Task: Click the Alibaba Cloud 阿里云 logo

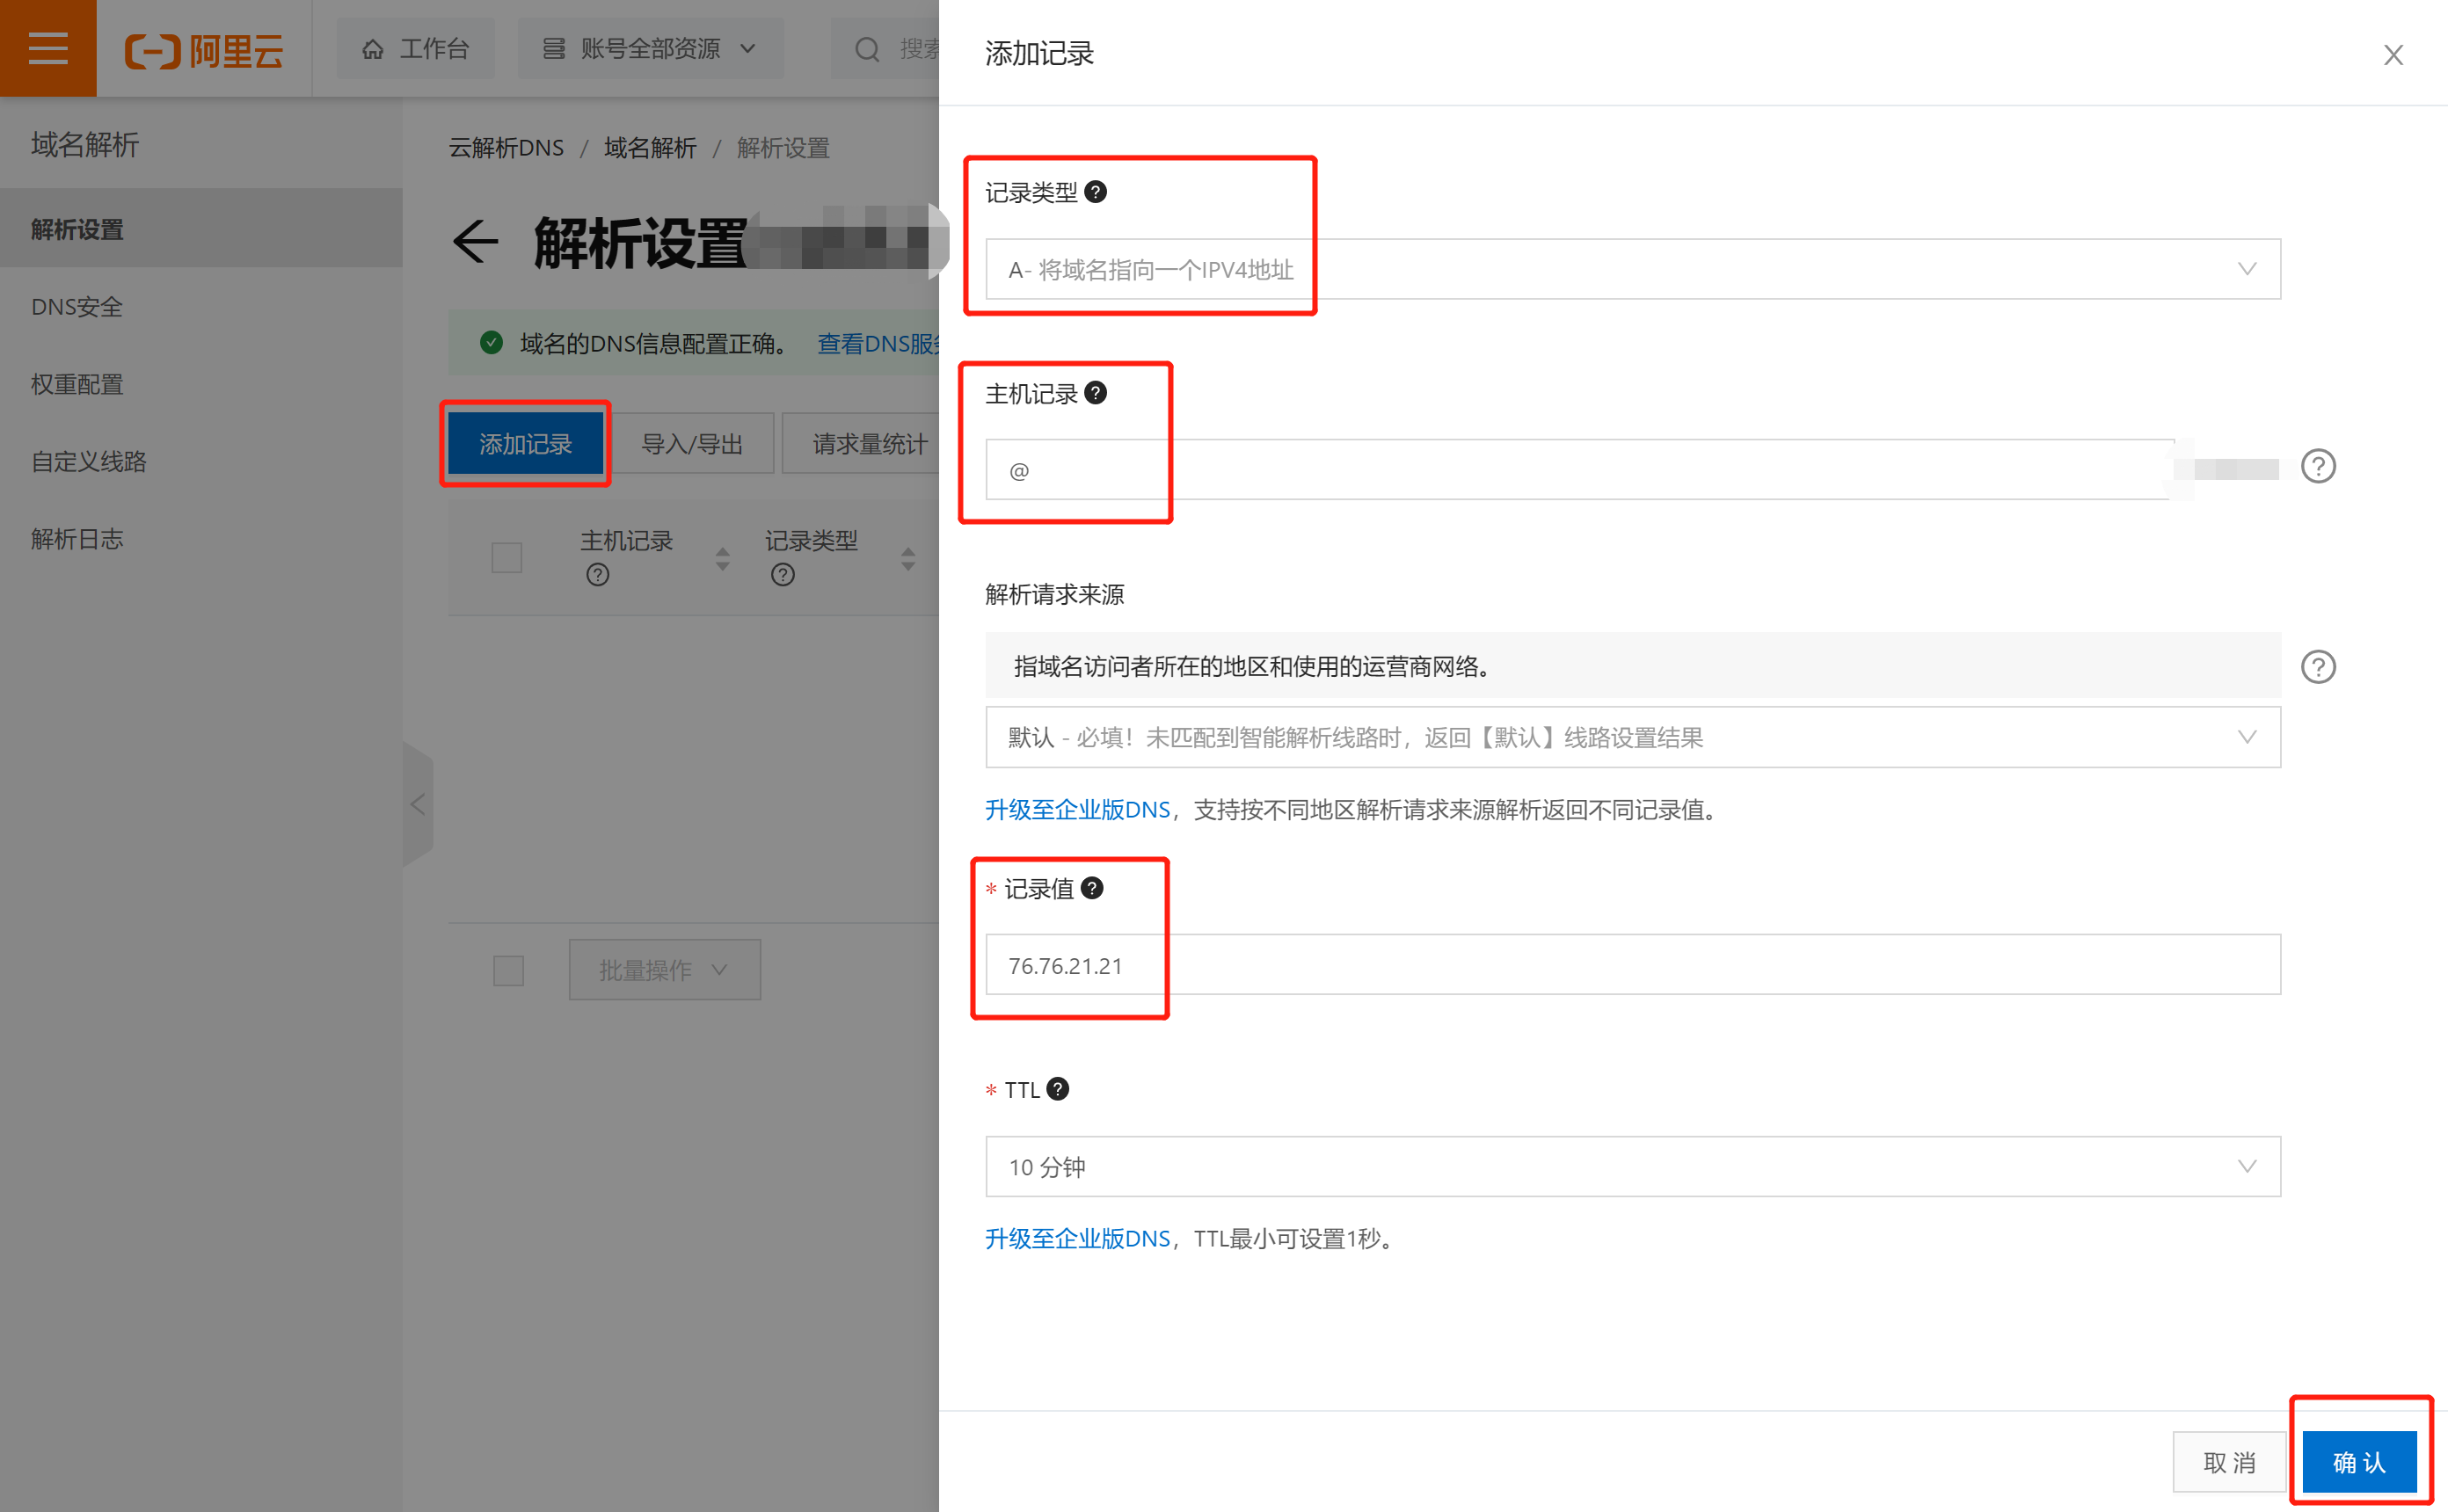Action: tap(205, 49)
